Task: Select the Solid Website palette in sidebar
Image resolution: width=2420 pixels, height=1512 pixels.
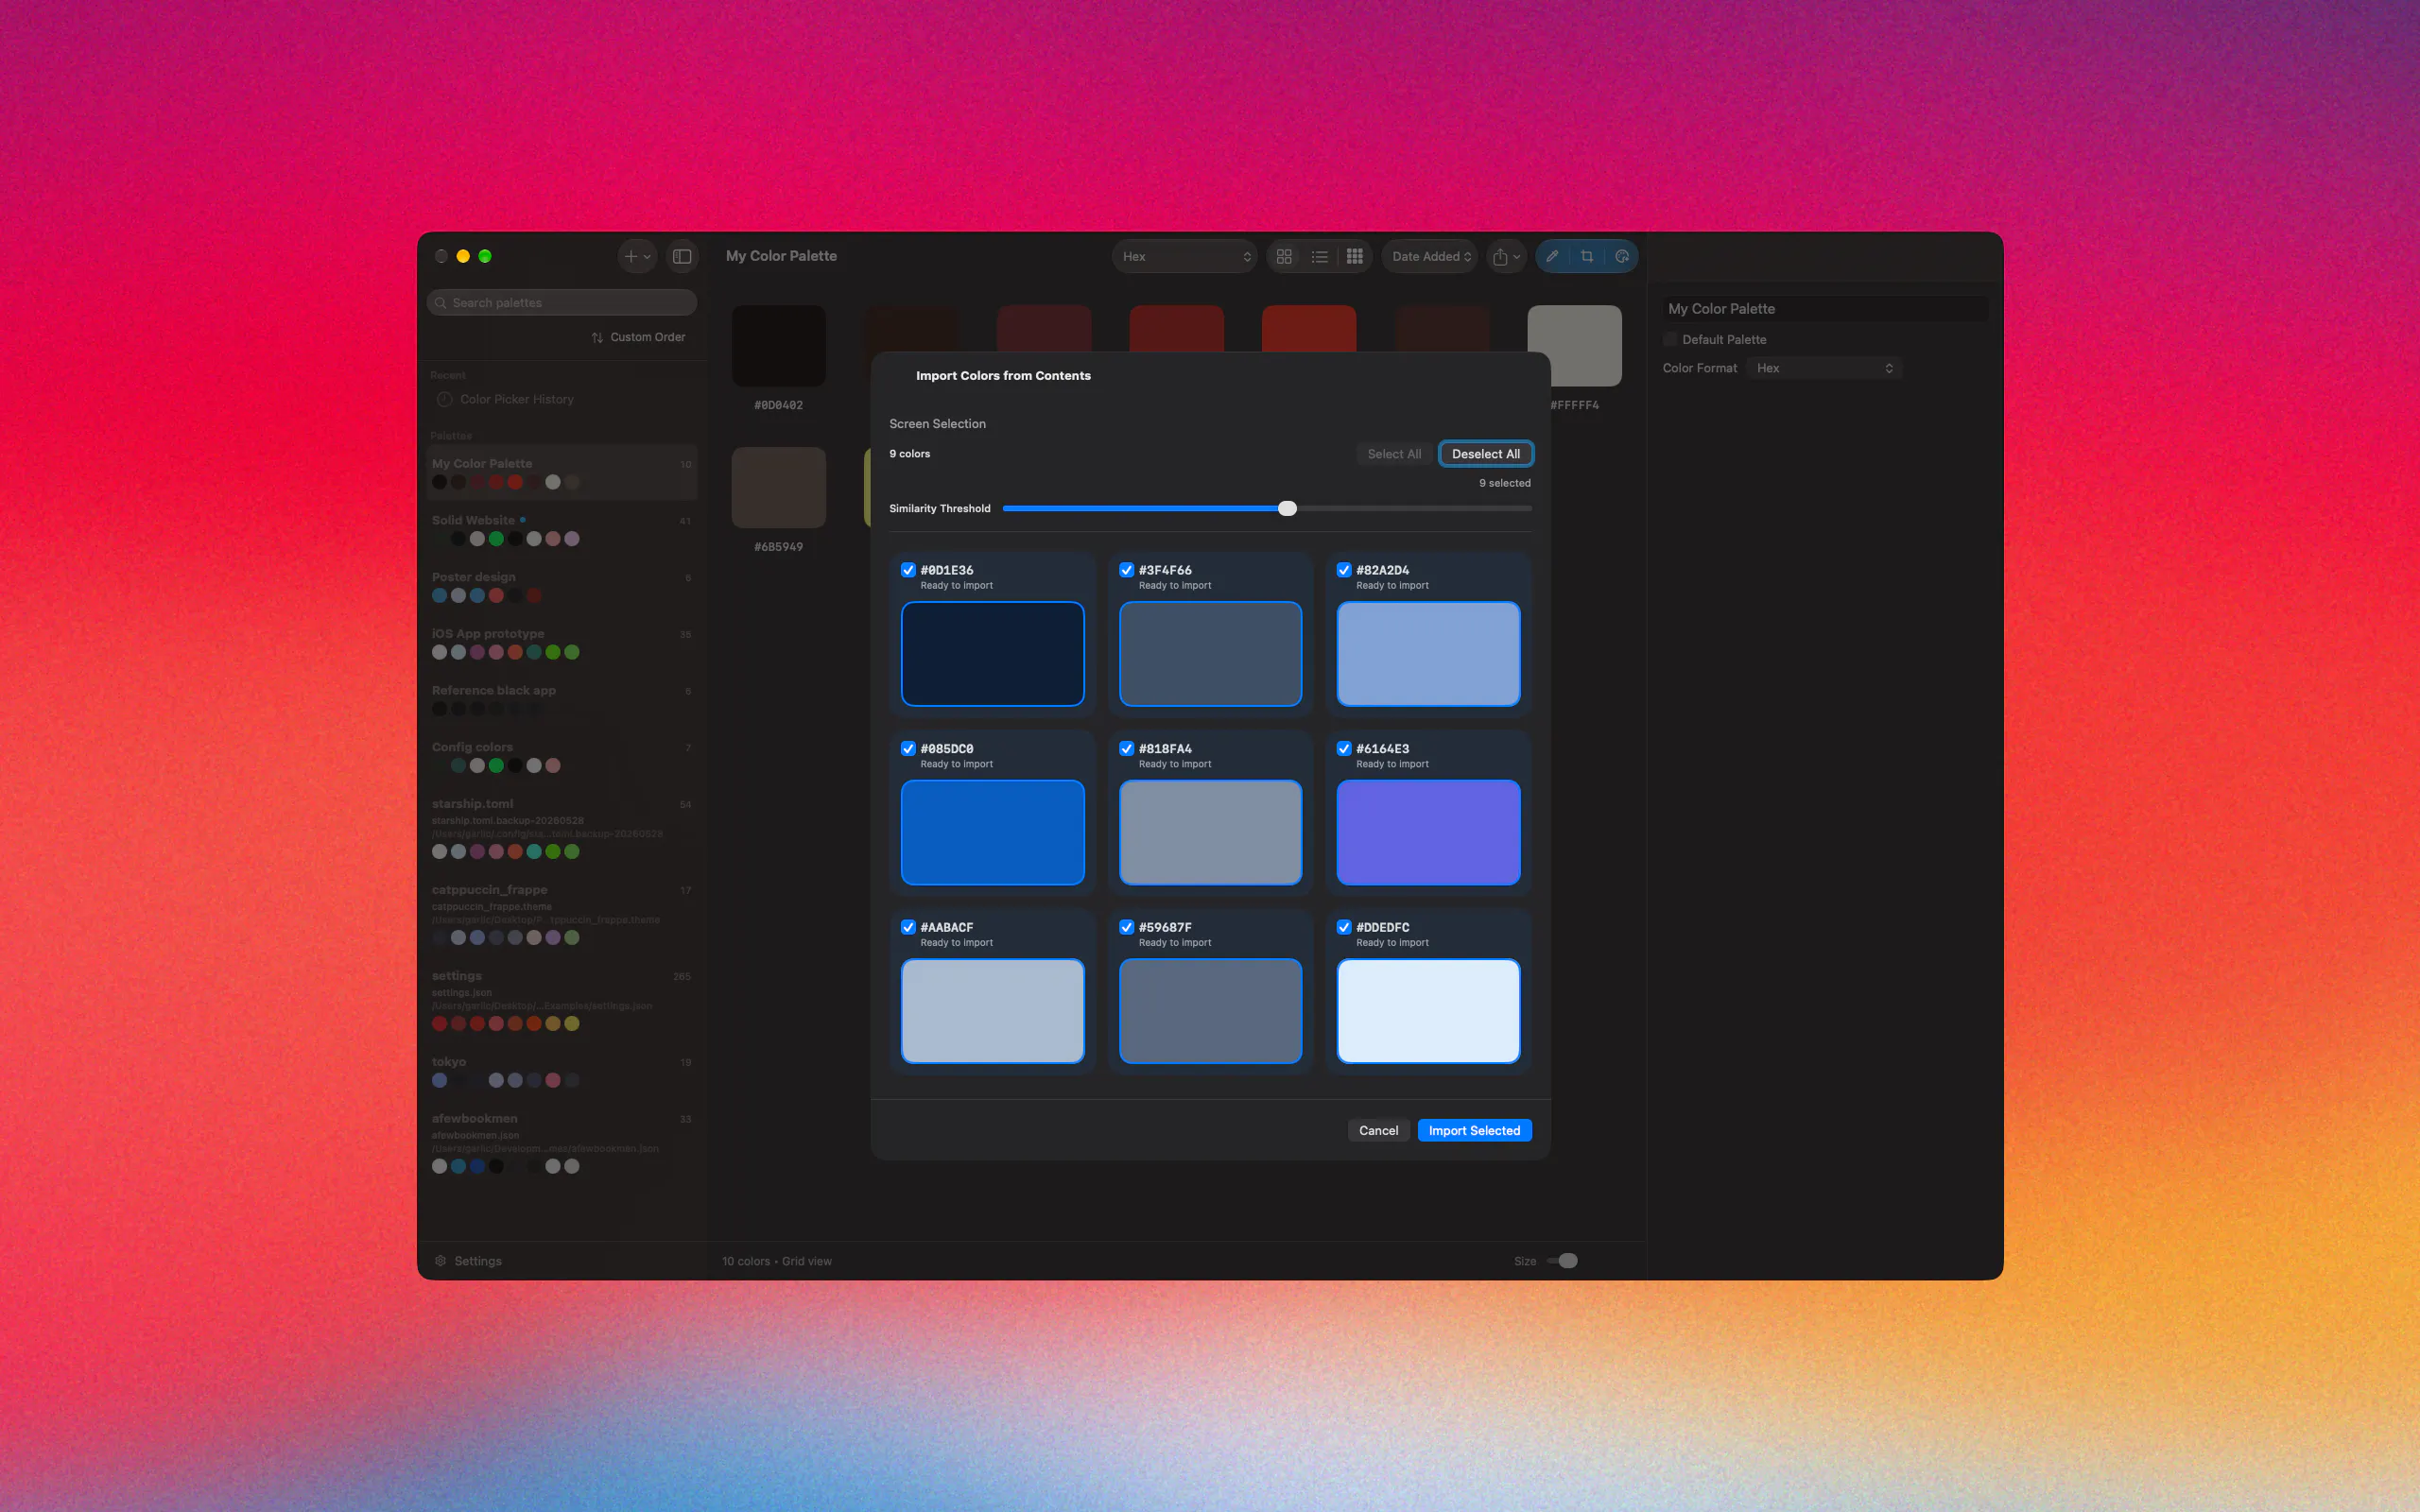Action: 562,529
